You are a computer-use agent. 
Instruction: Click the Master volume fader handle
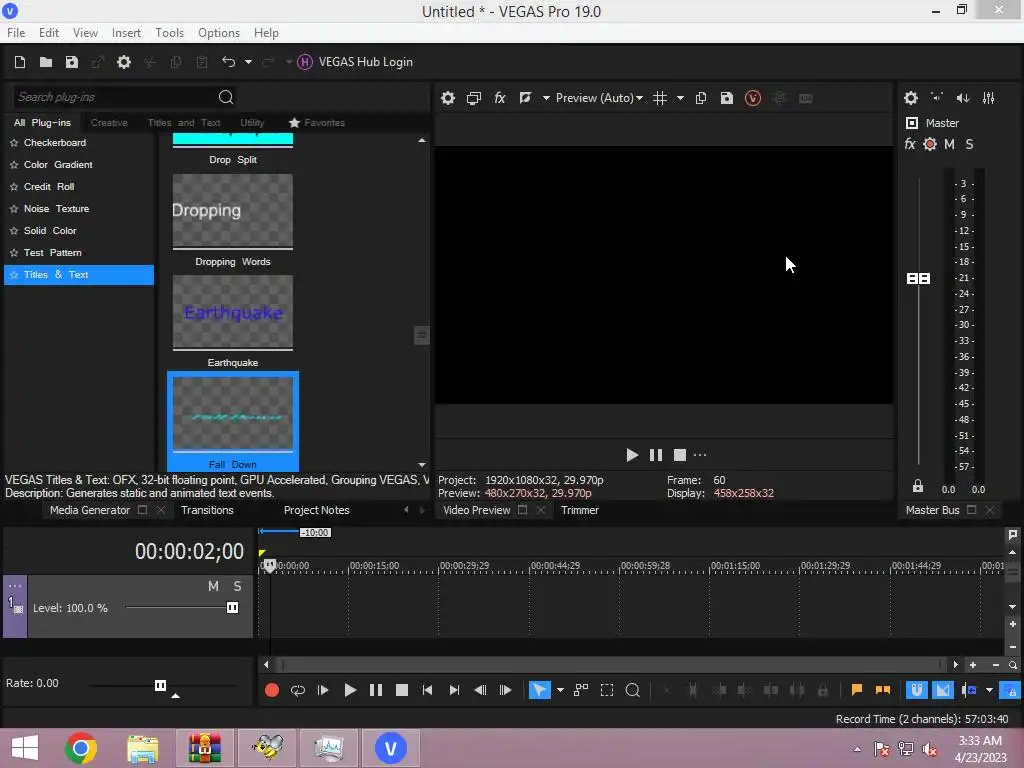pos(918,279)
